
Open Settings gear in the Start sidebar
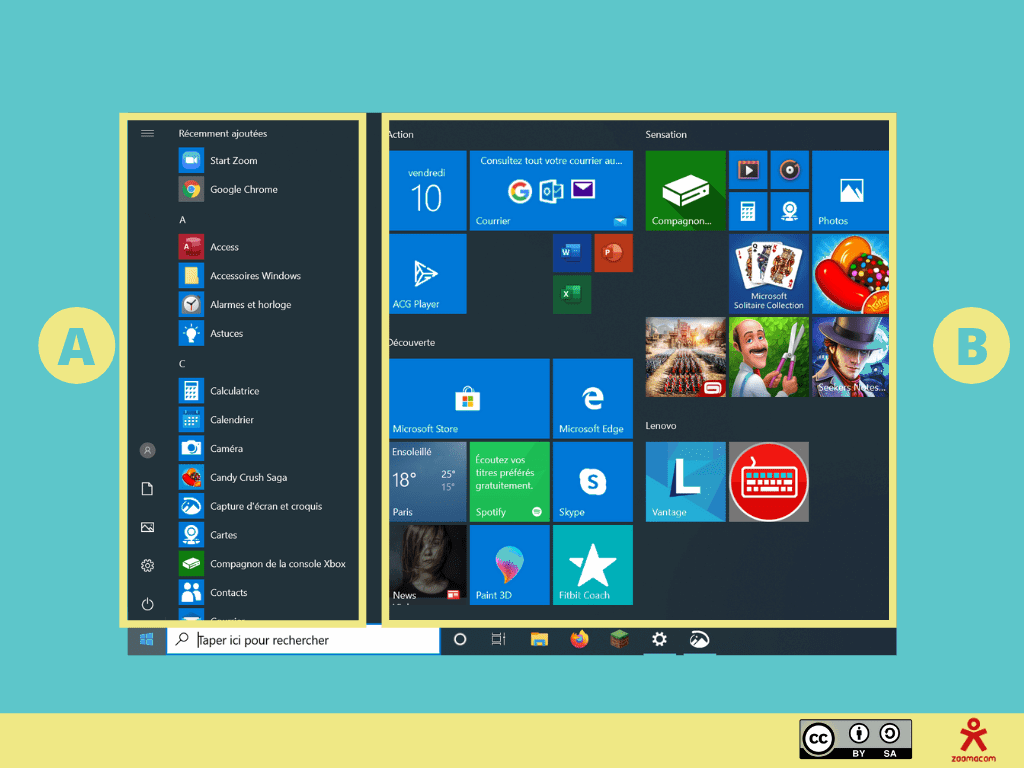click(x=148, y=566)
